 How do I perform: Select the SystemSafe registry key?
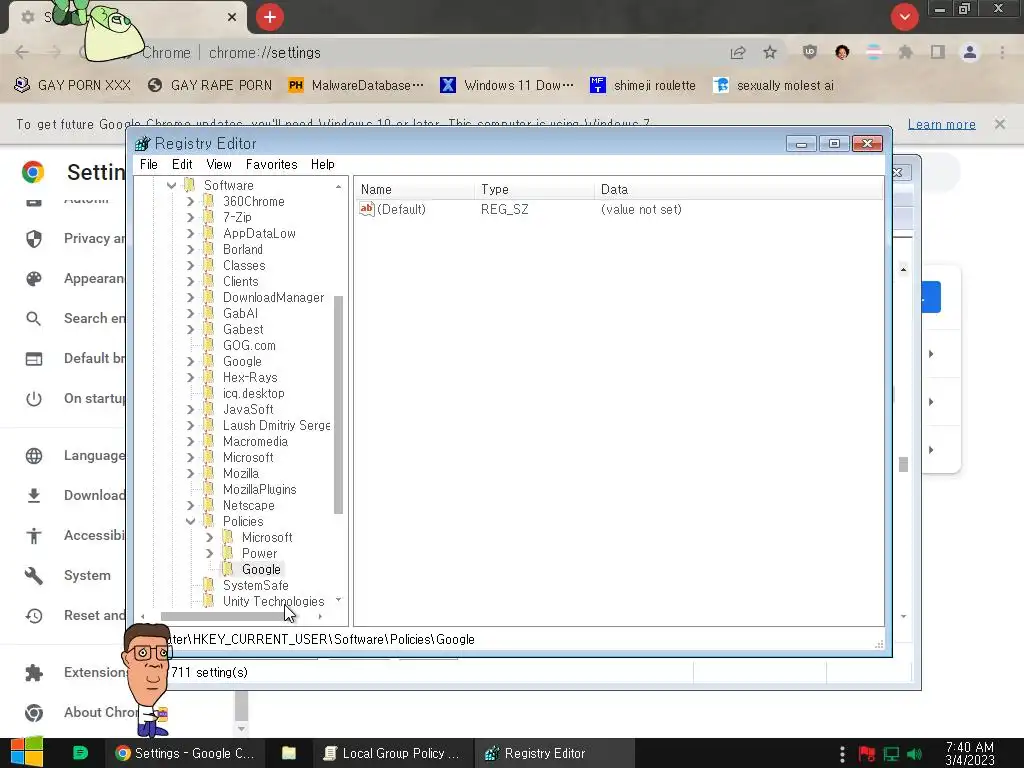(x=255, y=585)
